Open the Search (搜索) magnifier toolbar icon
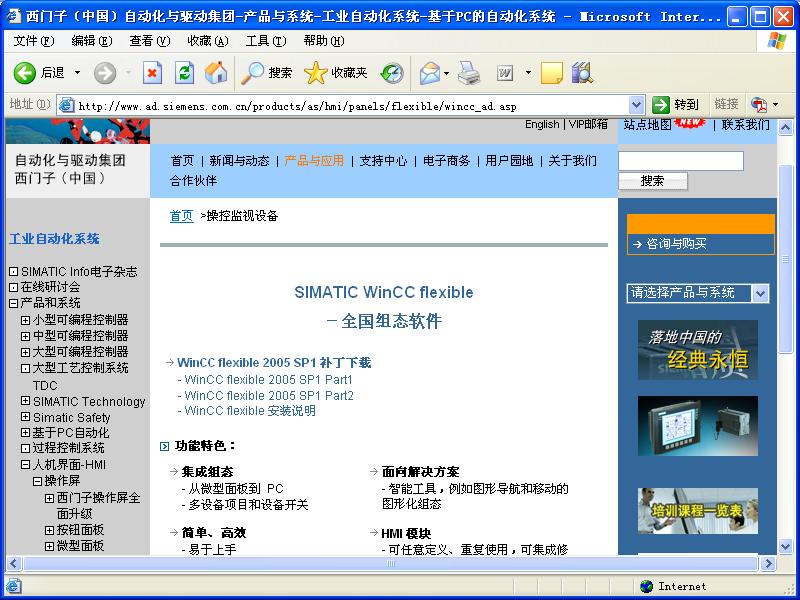 (x=254, y=73)
